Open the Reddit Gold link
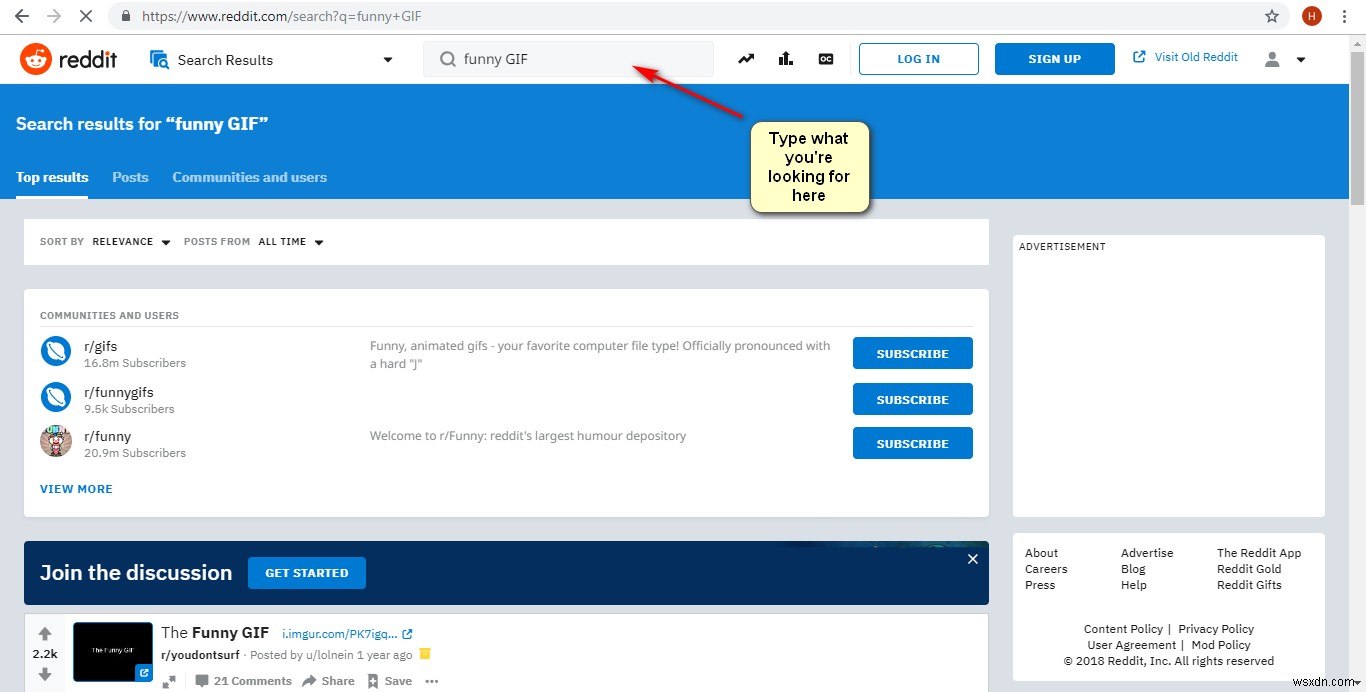 (1249, 569)
